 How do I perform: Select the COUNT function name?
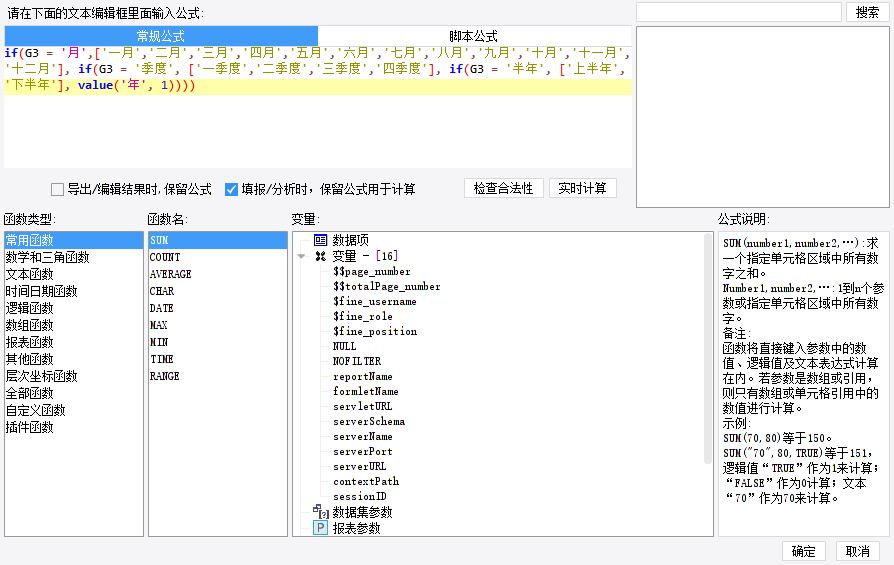[x=218, y=257]
